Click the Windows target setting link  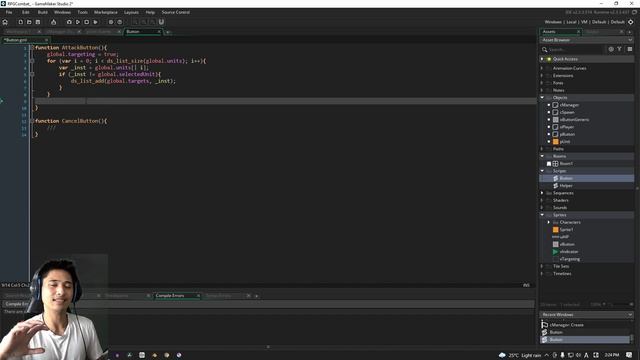(x=553, y=22)
